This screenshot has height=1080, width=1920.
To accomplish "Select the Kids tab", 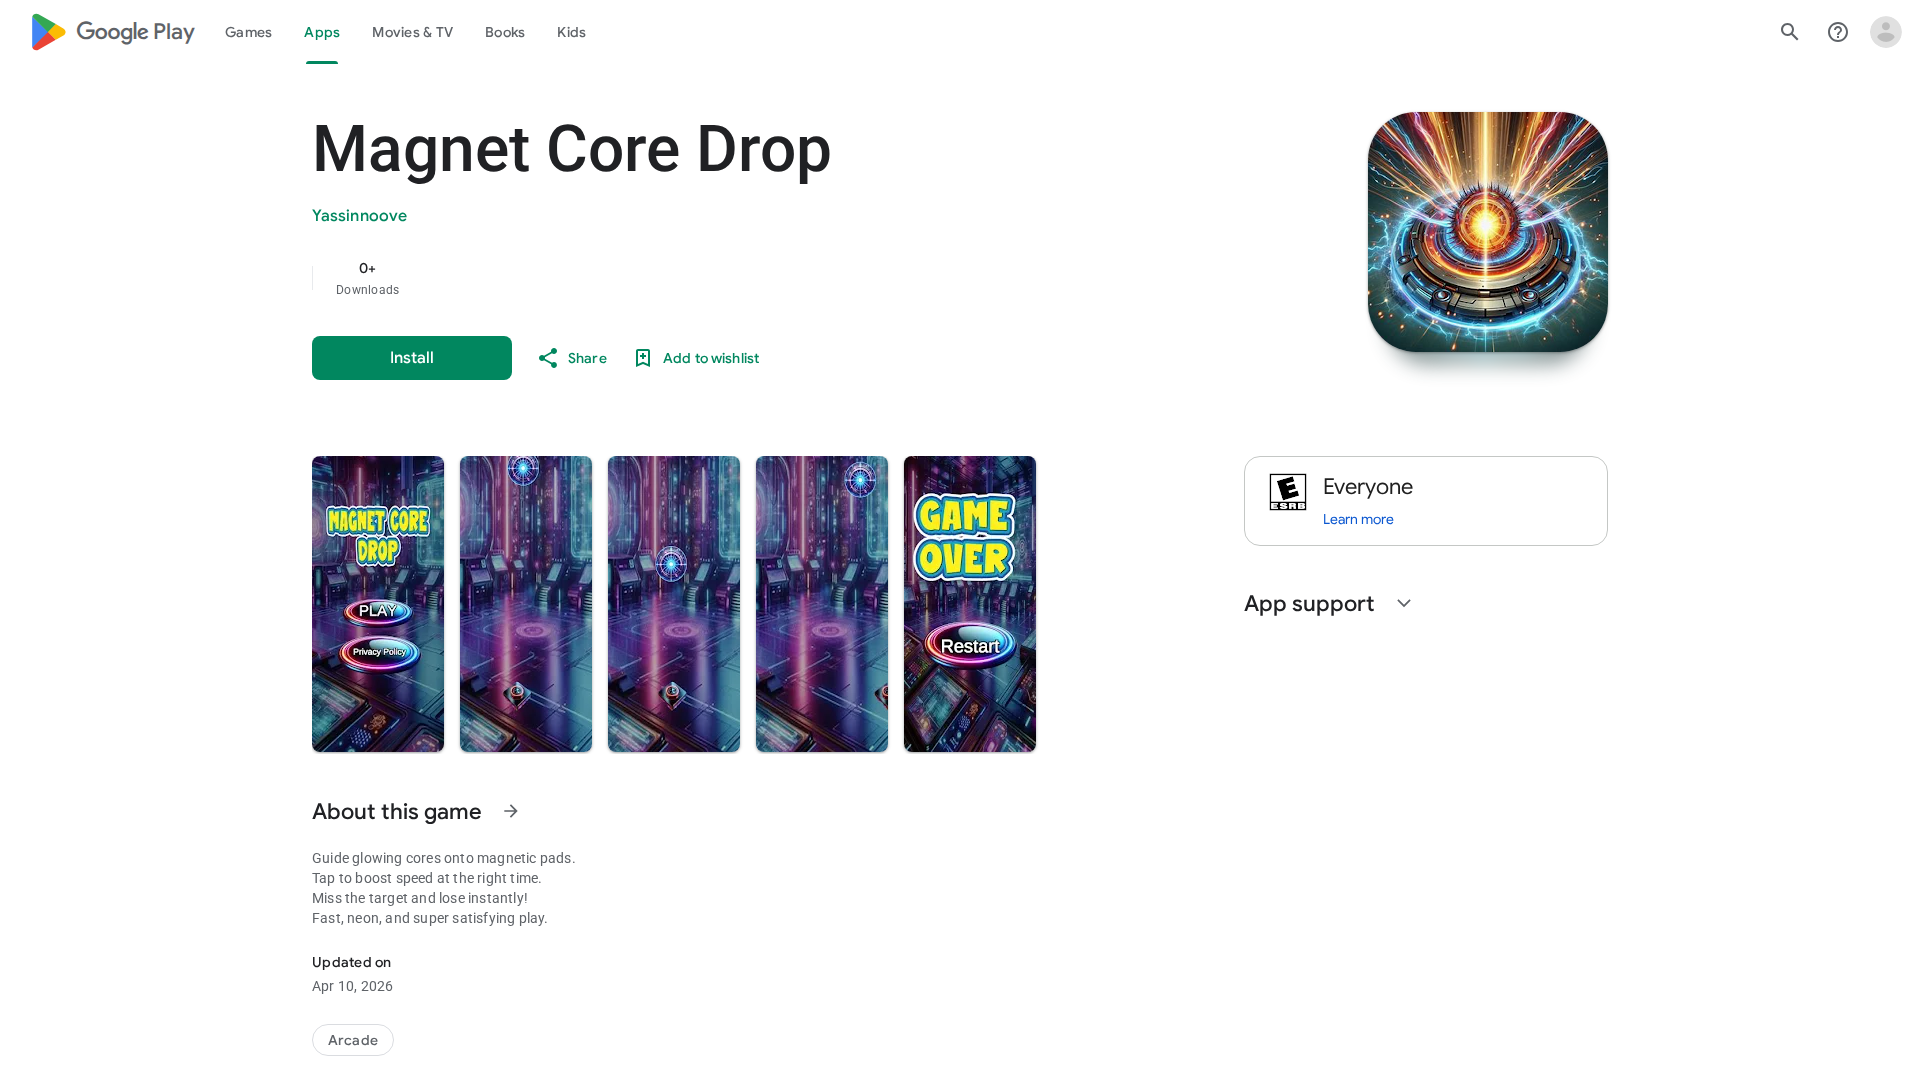I will point(571,32).
